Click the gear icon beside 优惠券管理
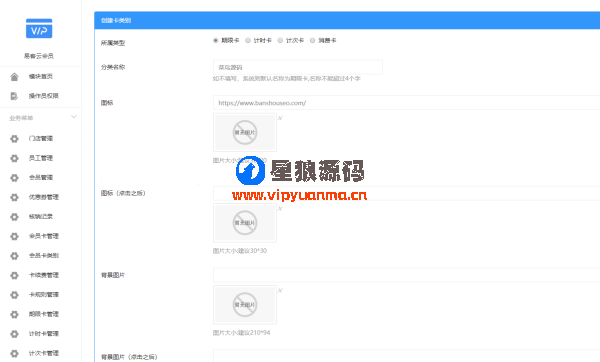 point(14,197)
